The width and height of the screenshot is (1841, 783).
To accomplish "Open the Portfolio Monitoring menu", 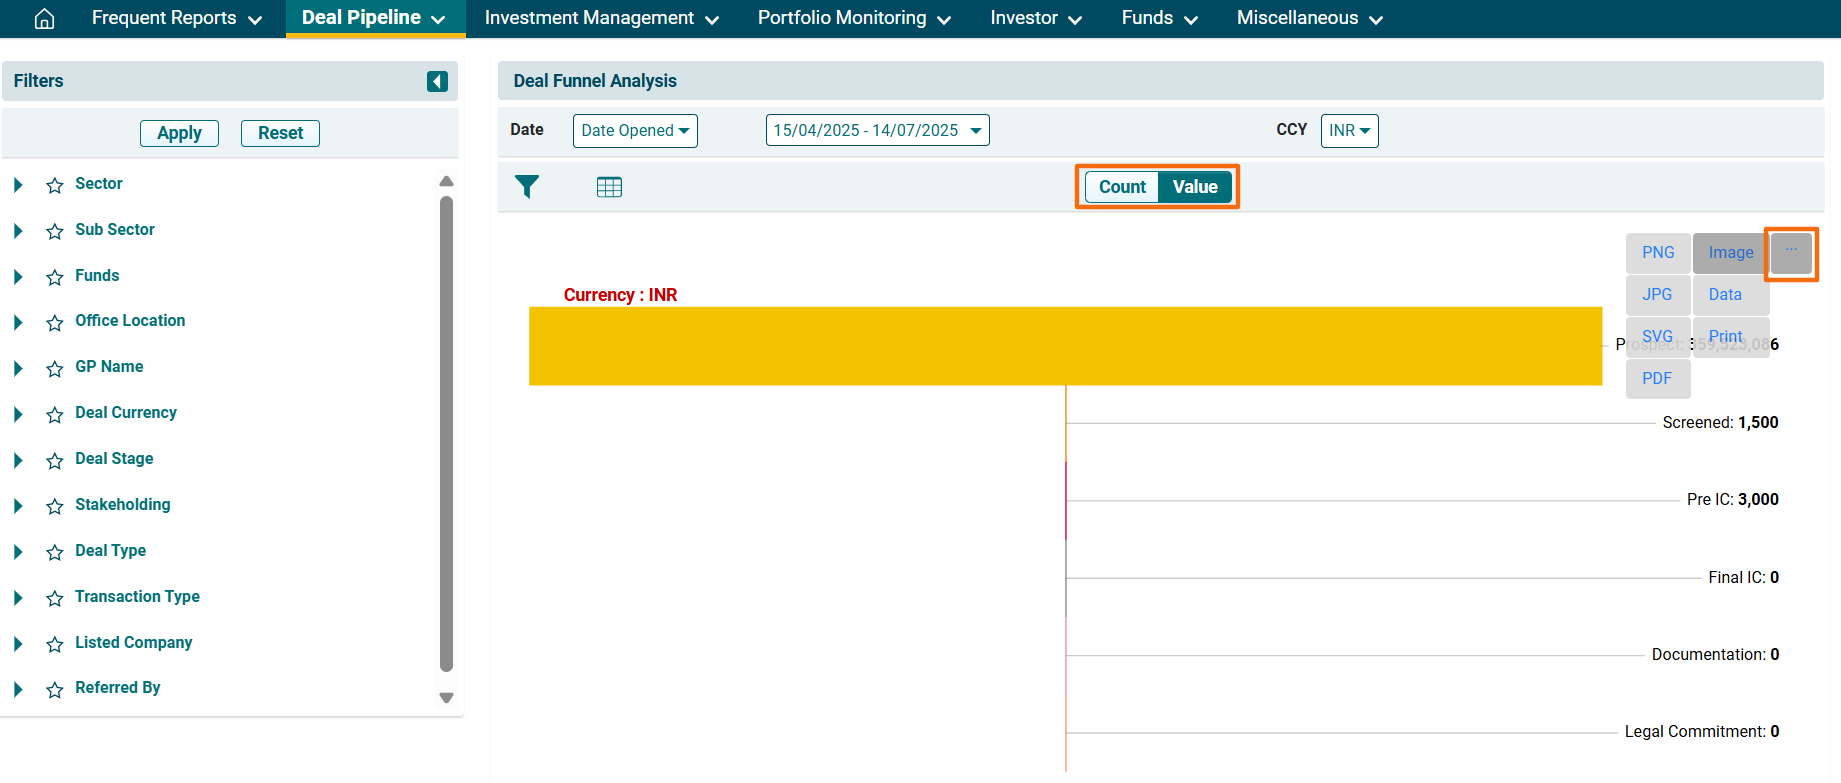I will [853, 19].
